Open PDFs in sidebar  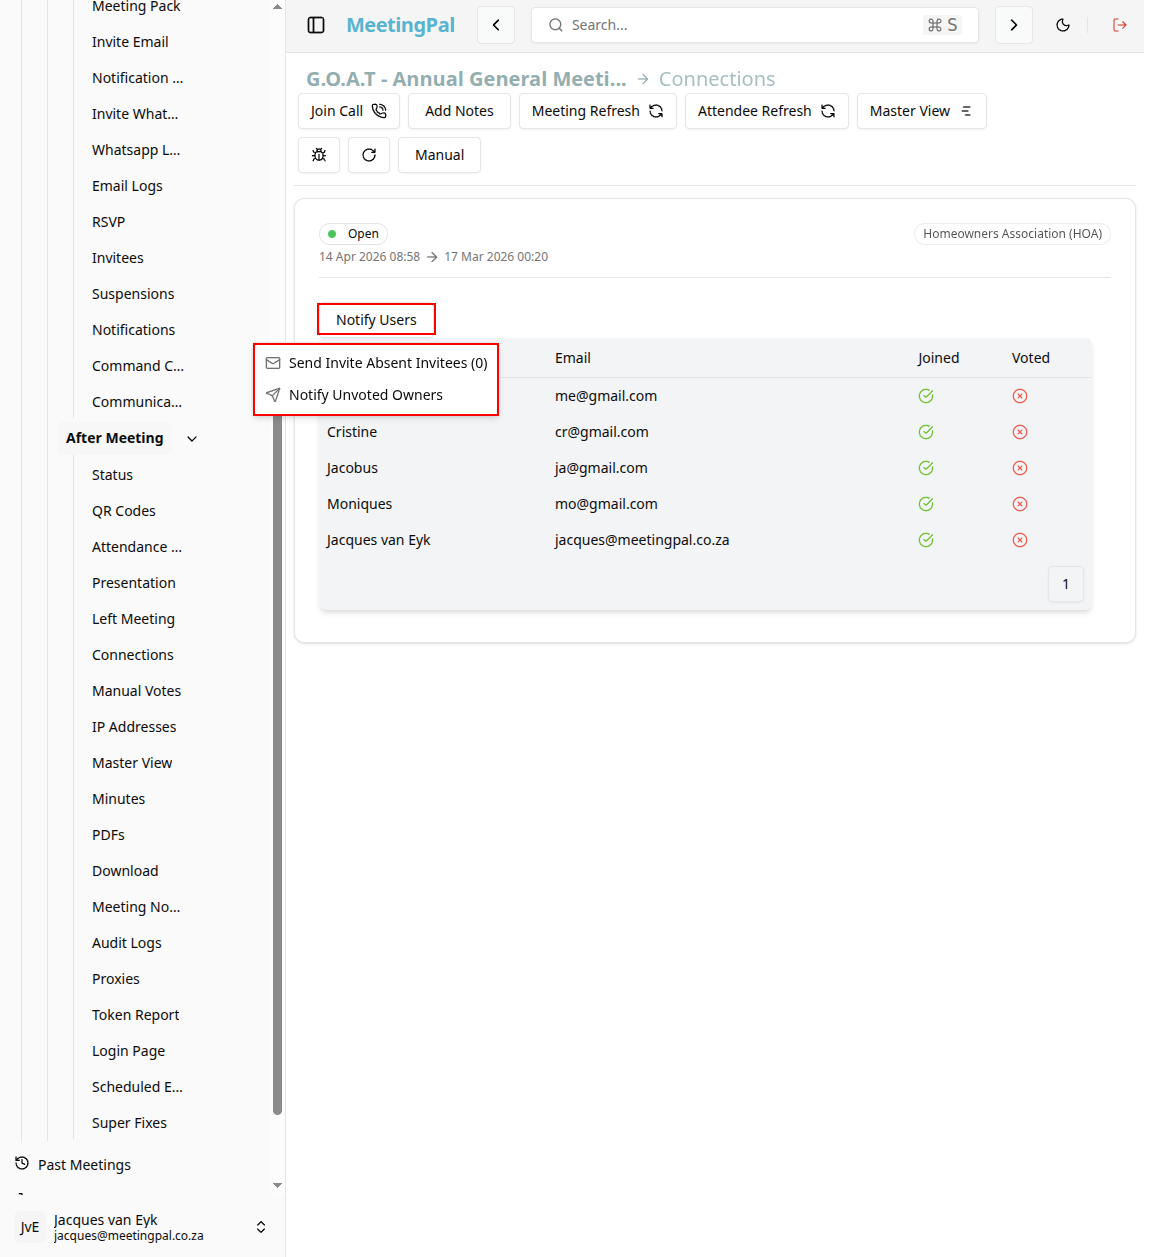(x=108, y=835)
